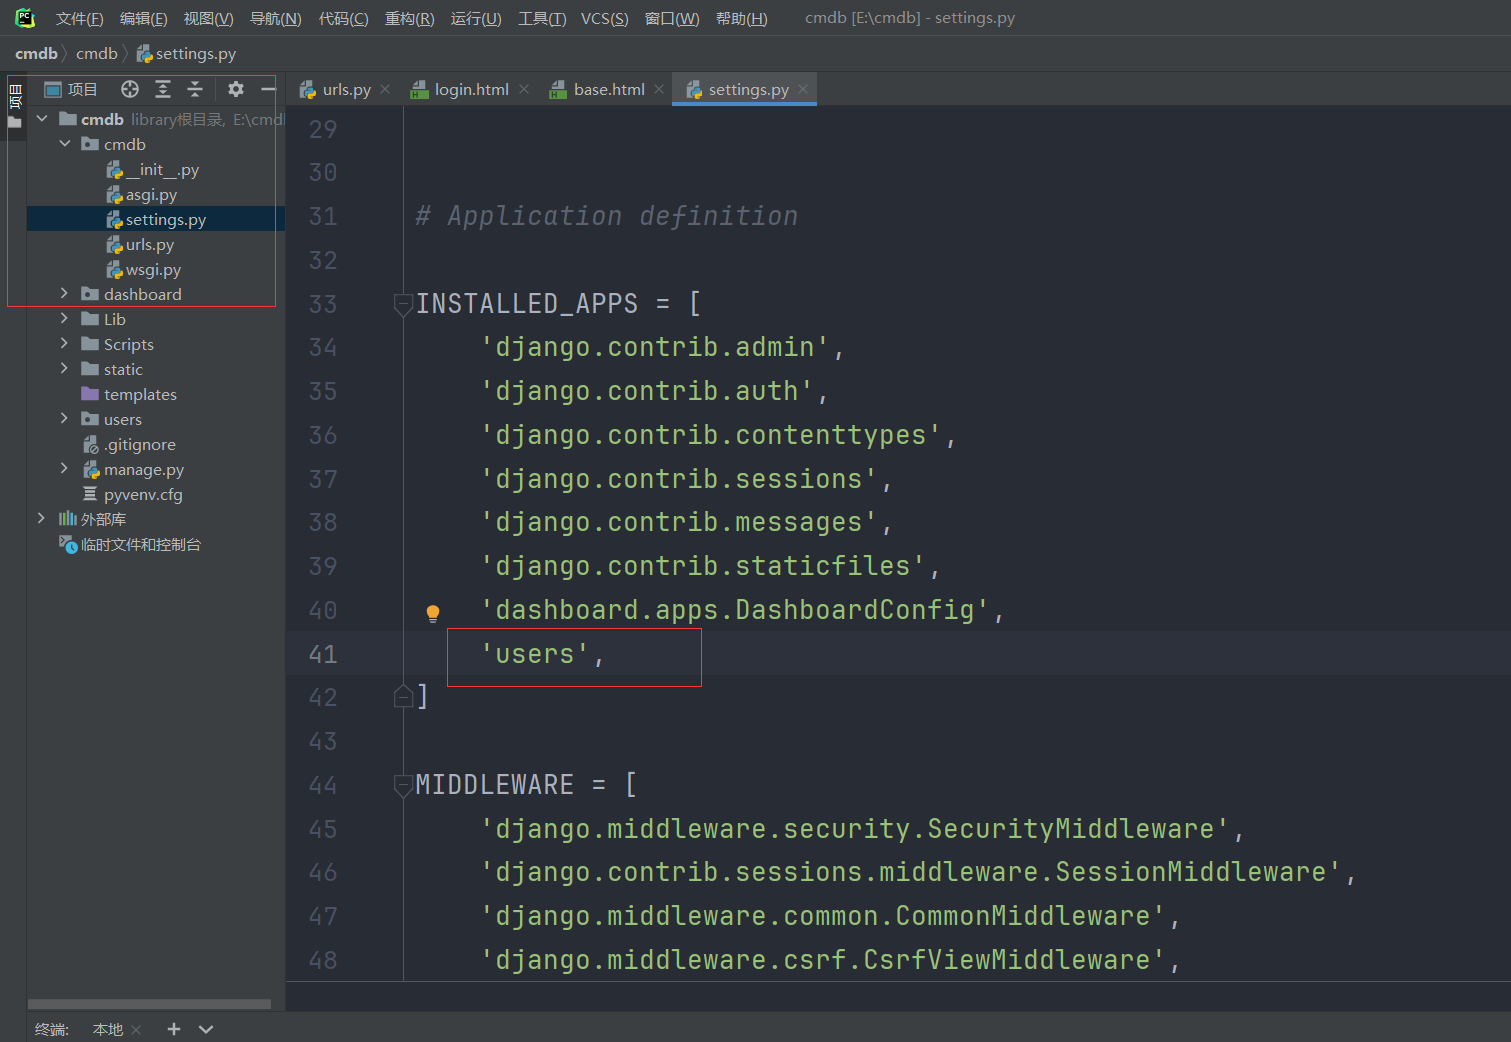Viewport: 1511px width, 1042px height.
Task: Open the 工具(T) menu
Action: click(x=542, y=19)
